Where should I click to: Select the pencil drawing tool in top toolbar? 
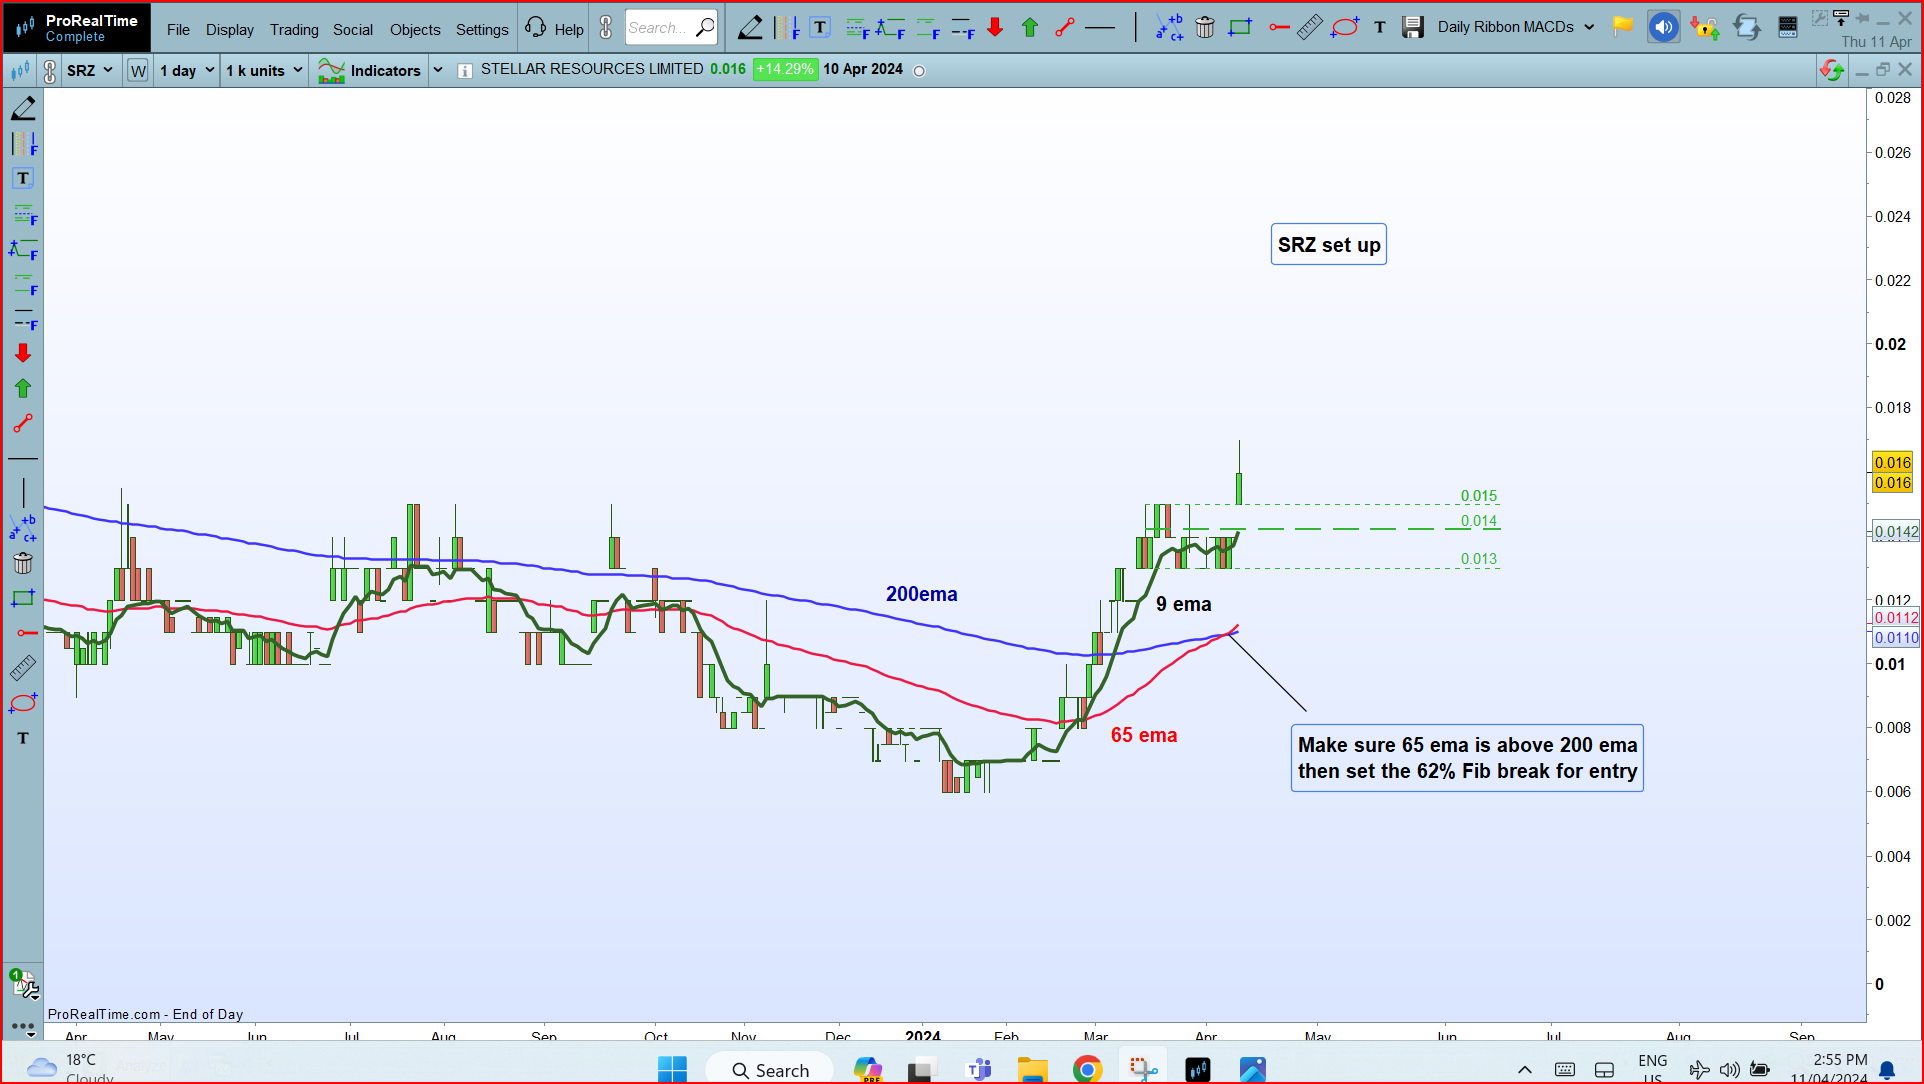point(750,28)
